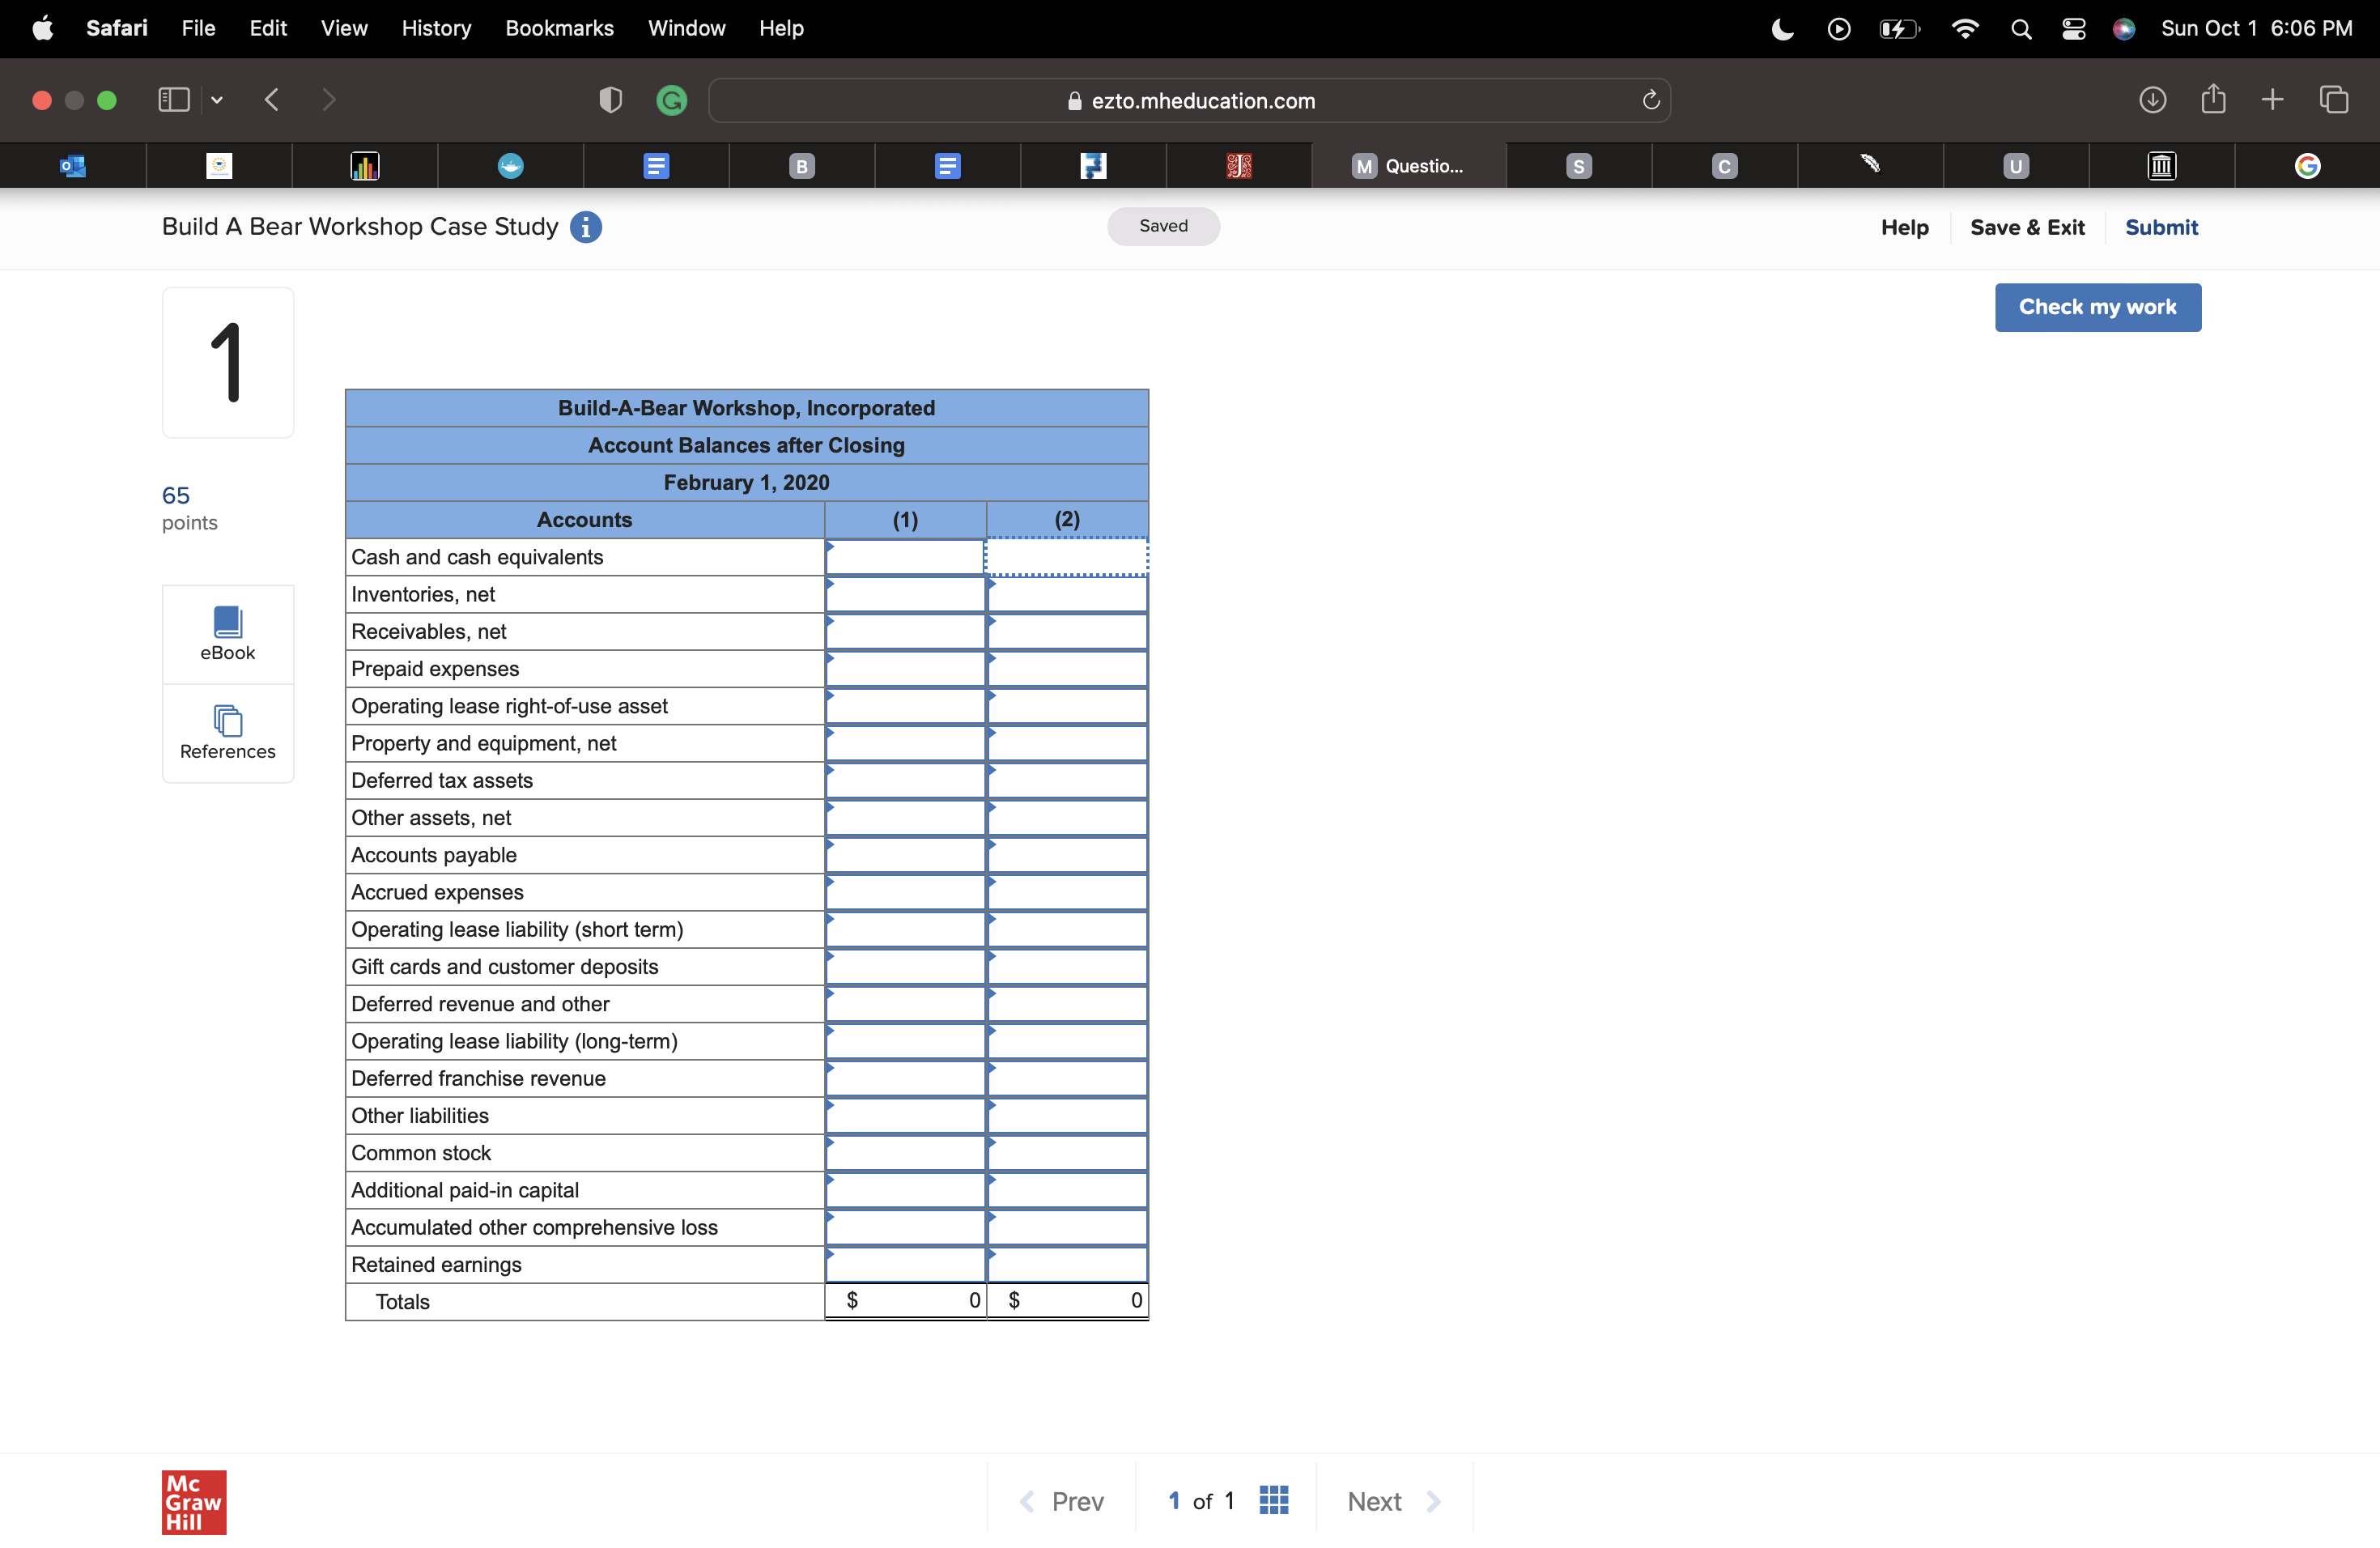2380x1548 pixels.
Task: Open macOS Control Center icon
Action: click(x=2074, y=29)
